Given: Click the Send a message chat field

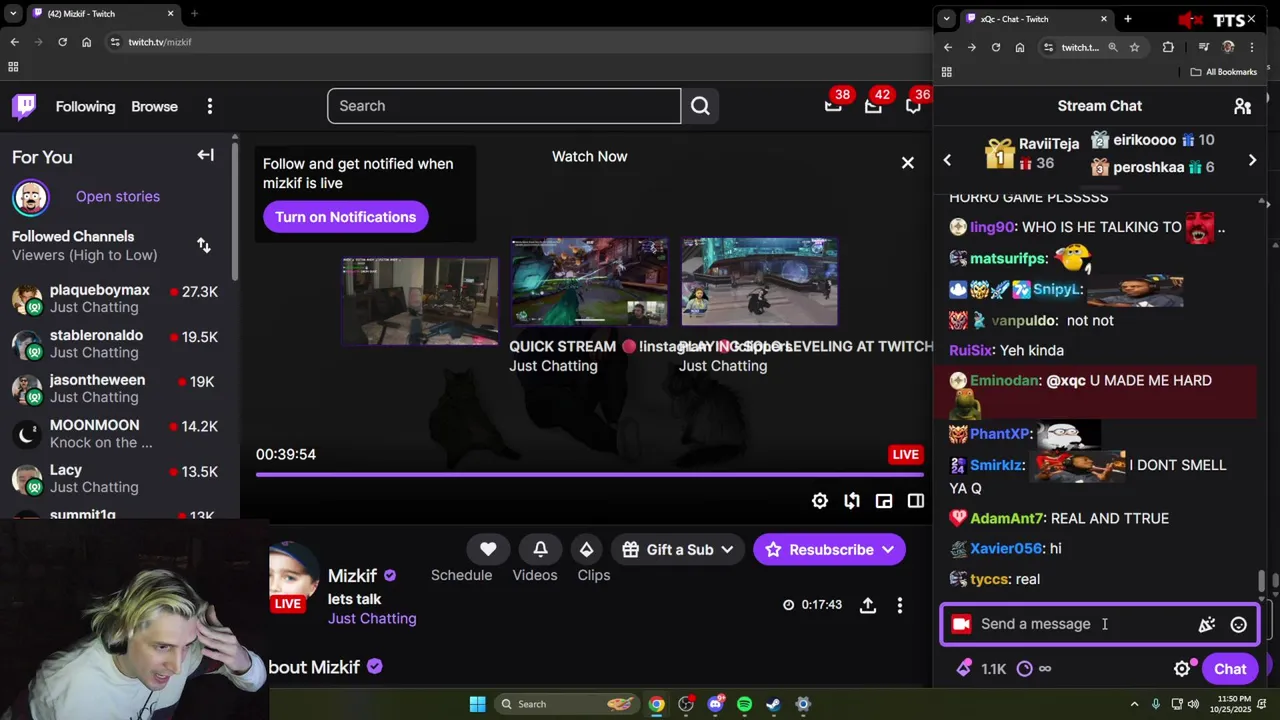Looking at the screenshot, I should (x=1086, y=624).
